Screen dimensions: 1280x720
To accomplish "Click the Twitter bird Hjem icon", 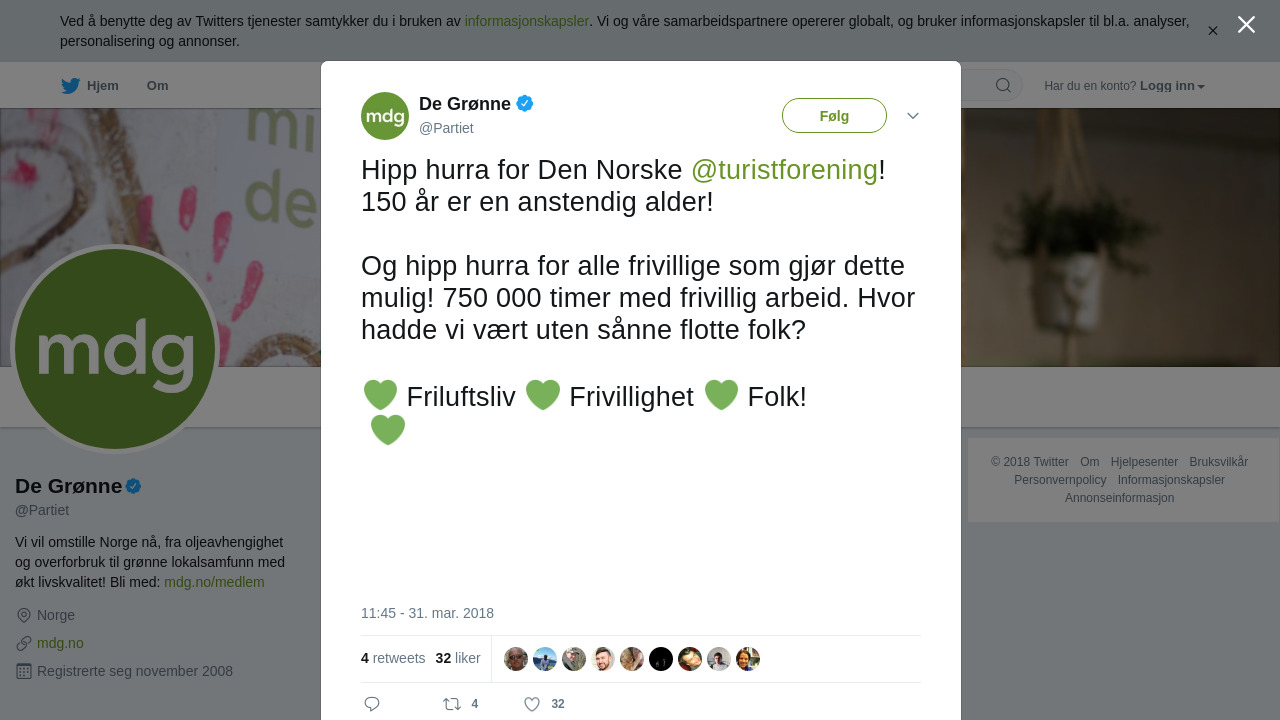I will click(70, 86).
